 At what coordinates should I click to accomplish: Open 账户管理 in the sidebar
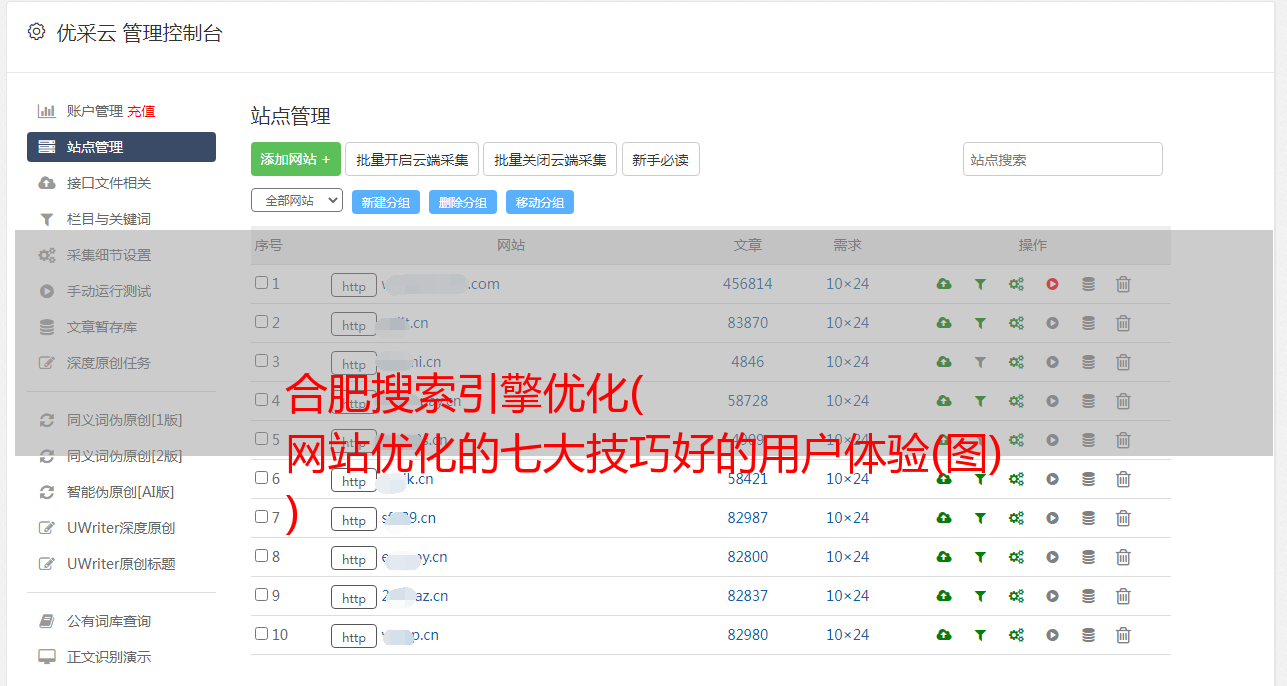pos(94,111)
